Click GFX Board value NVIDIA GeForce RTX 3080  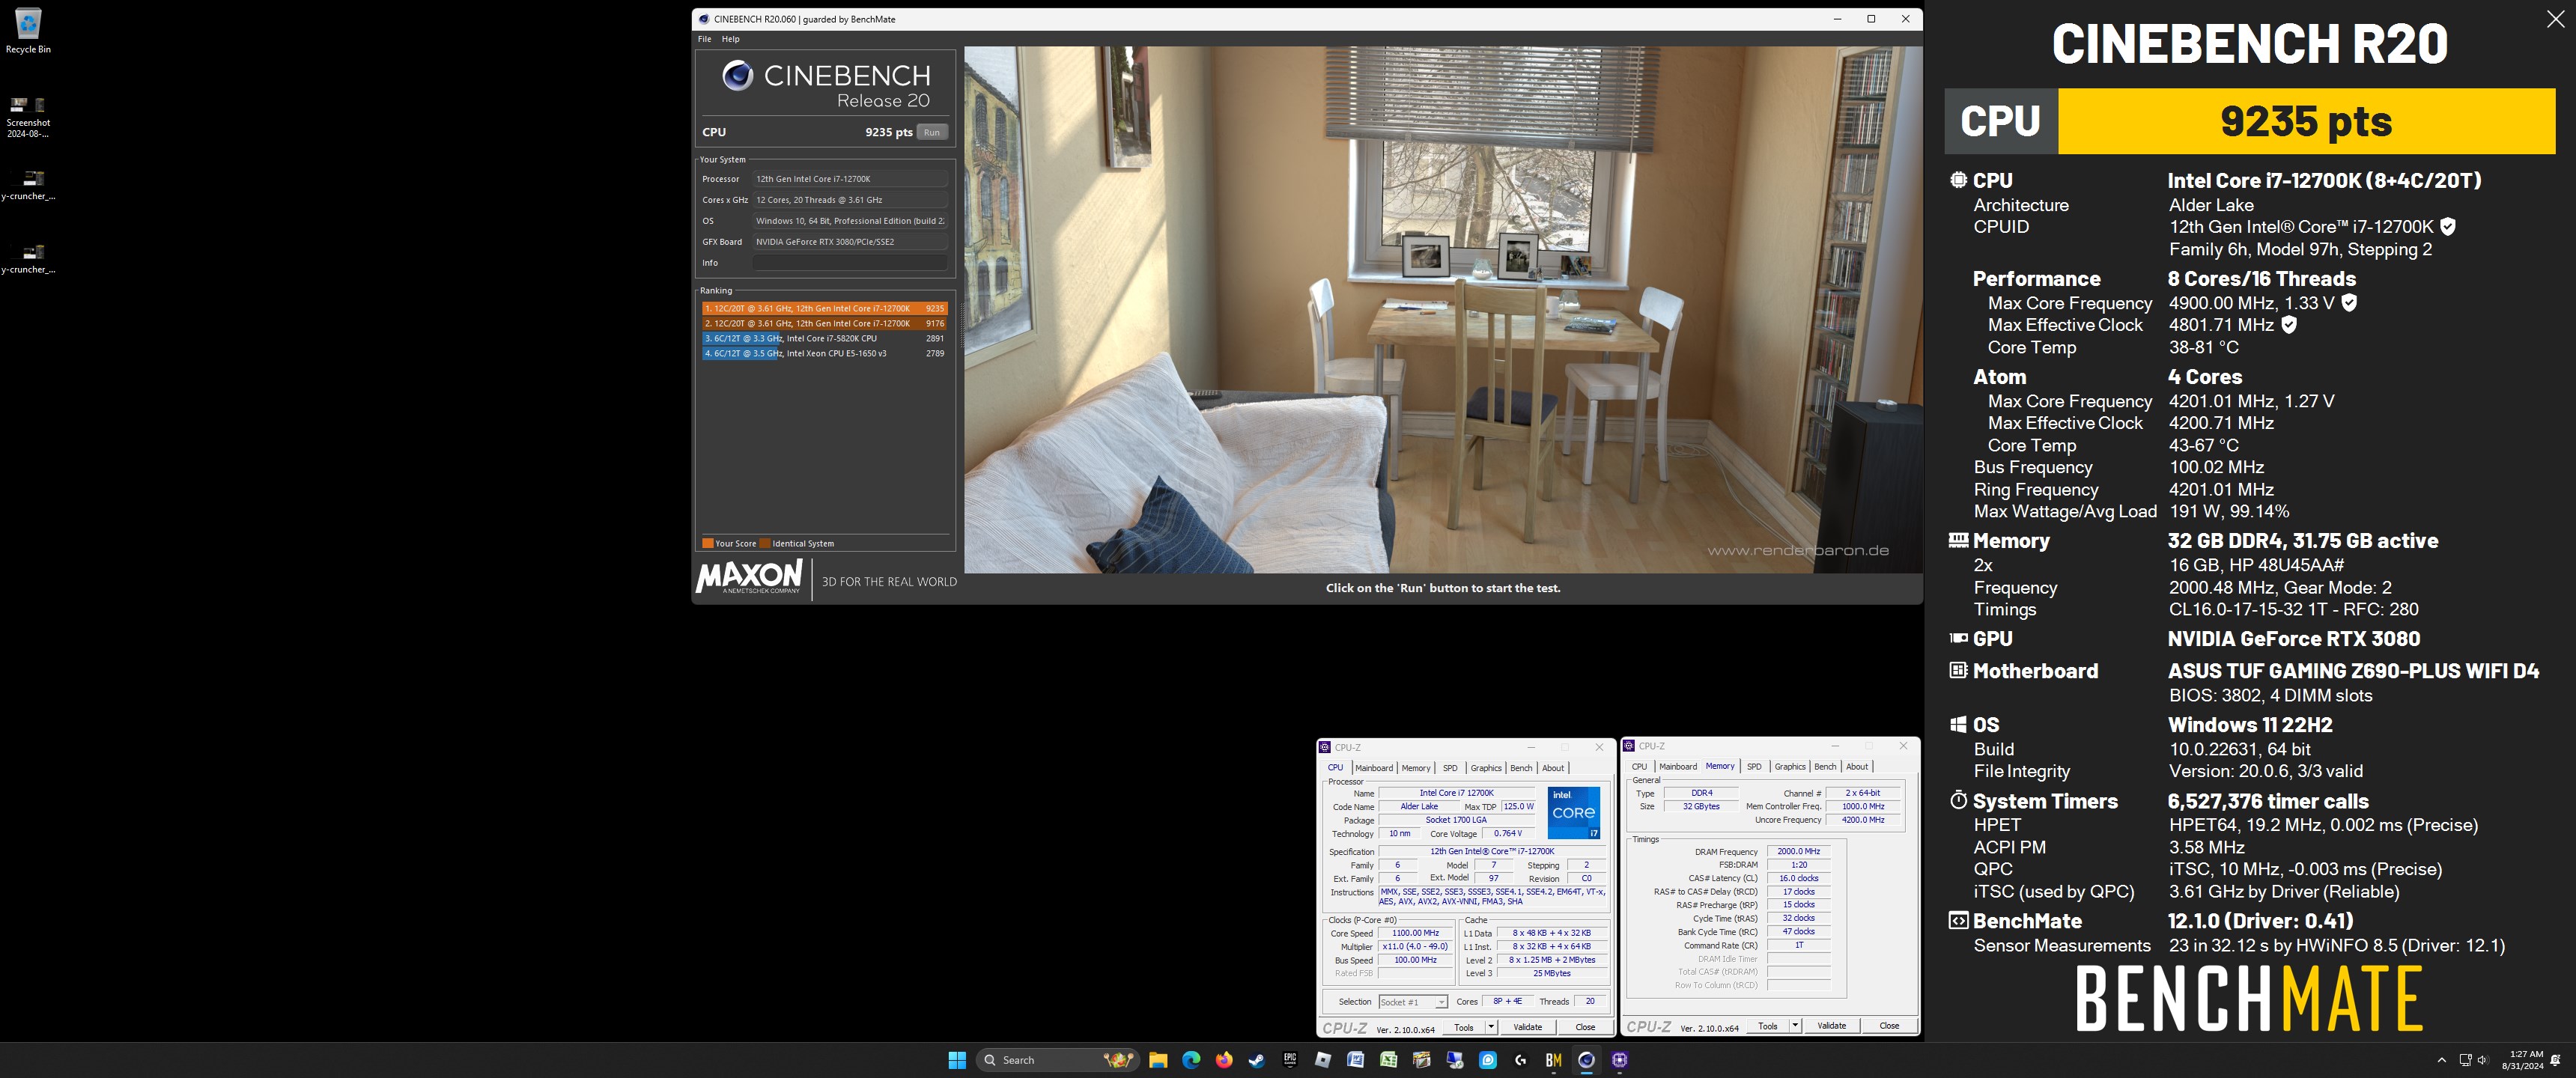click(x=849, y=242)
